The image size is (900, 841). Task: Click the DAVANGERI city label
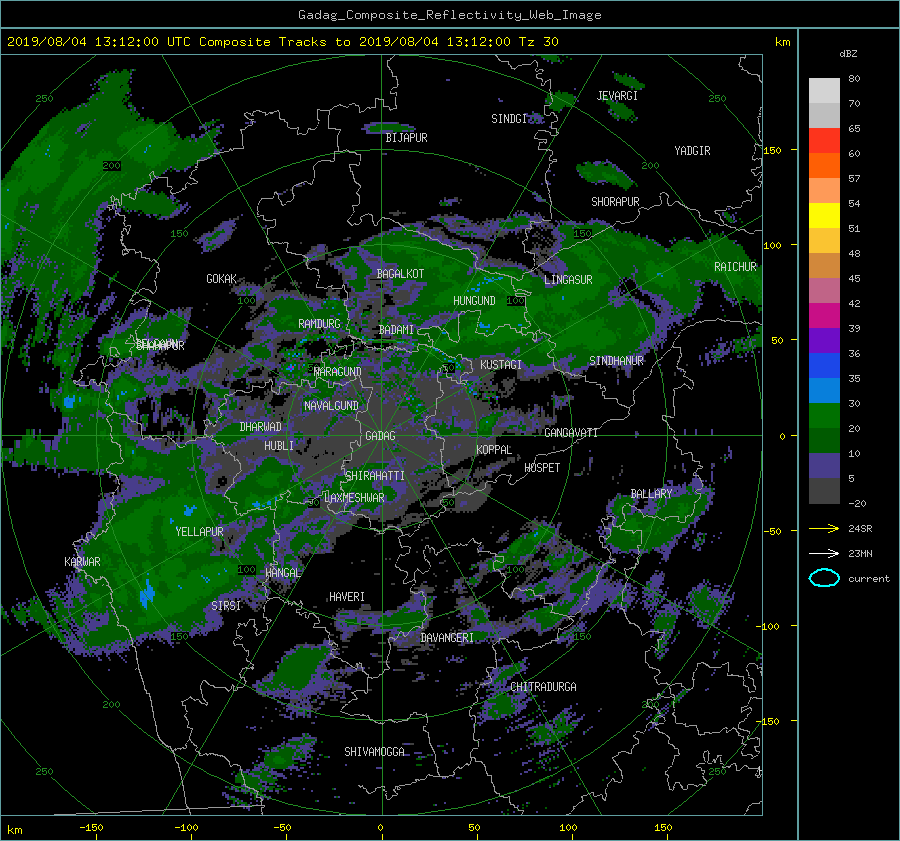(447, 638)
